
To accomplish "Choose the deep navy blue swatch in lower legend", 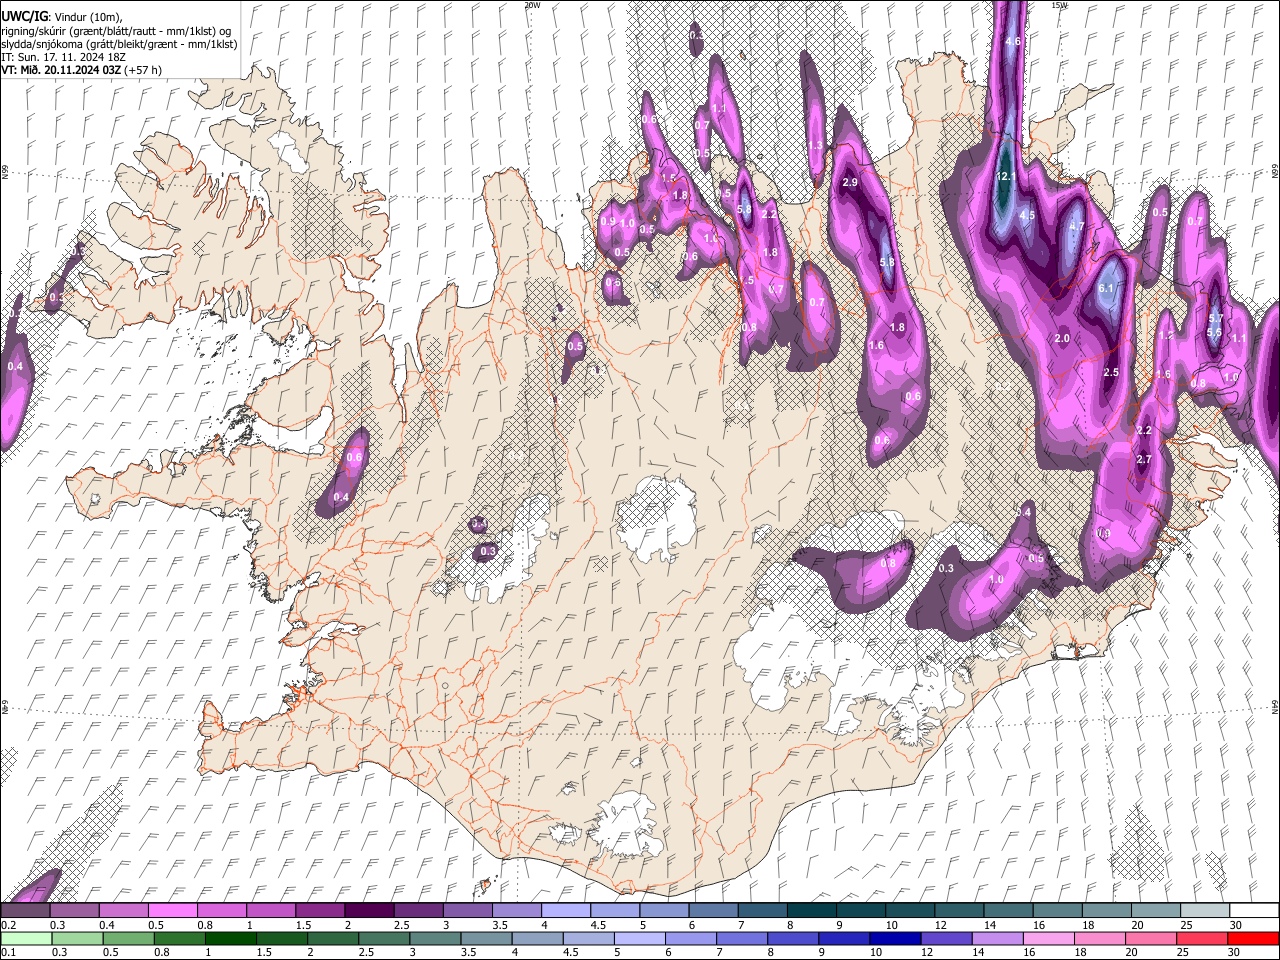I will (894, 938).
